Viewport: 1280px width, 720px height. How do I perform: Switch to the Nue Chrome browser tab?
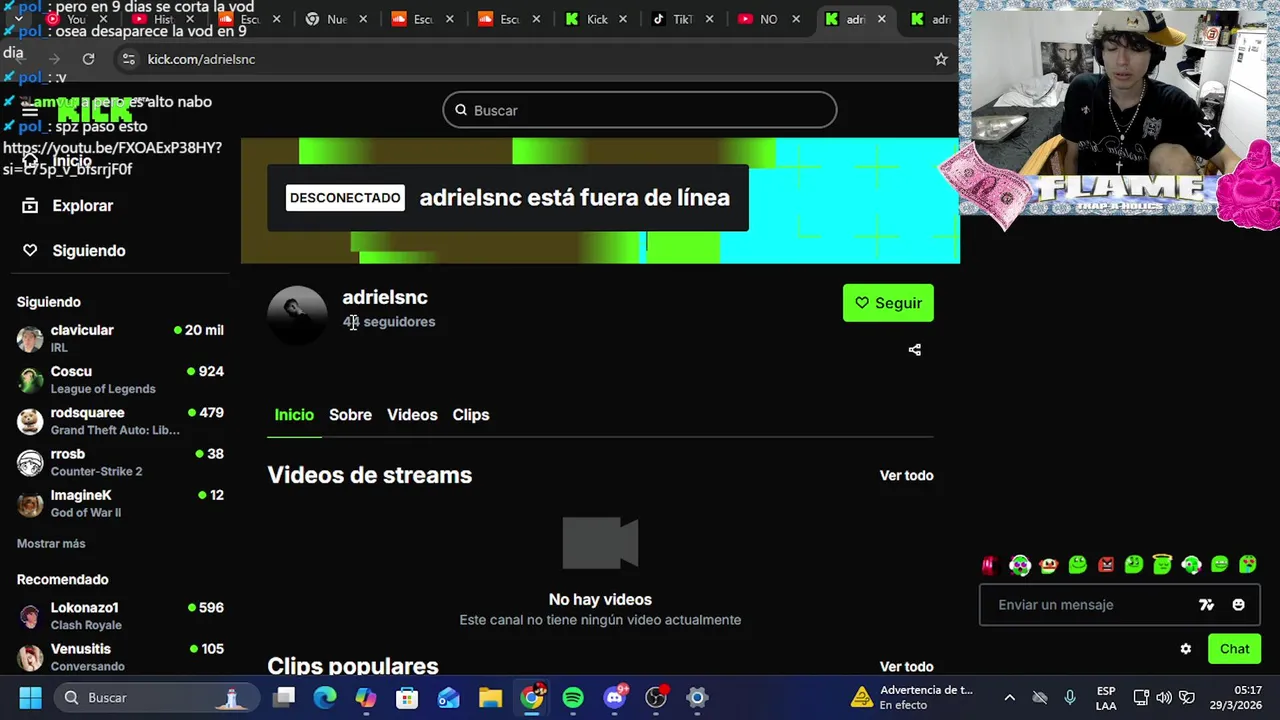(x=337, y=19)
